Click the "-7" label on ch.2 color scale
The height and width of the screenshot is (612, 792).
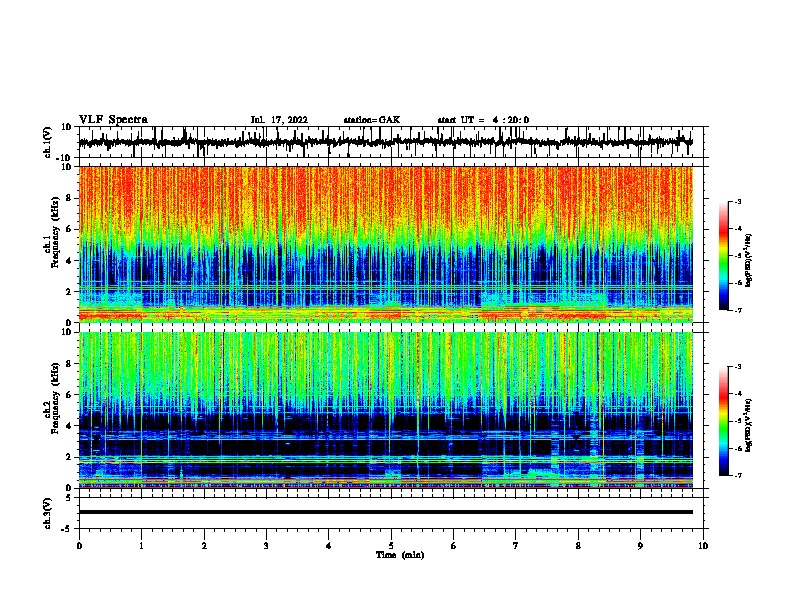coord(737,475)
